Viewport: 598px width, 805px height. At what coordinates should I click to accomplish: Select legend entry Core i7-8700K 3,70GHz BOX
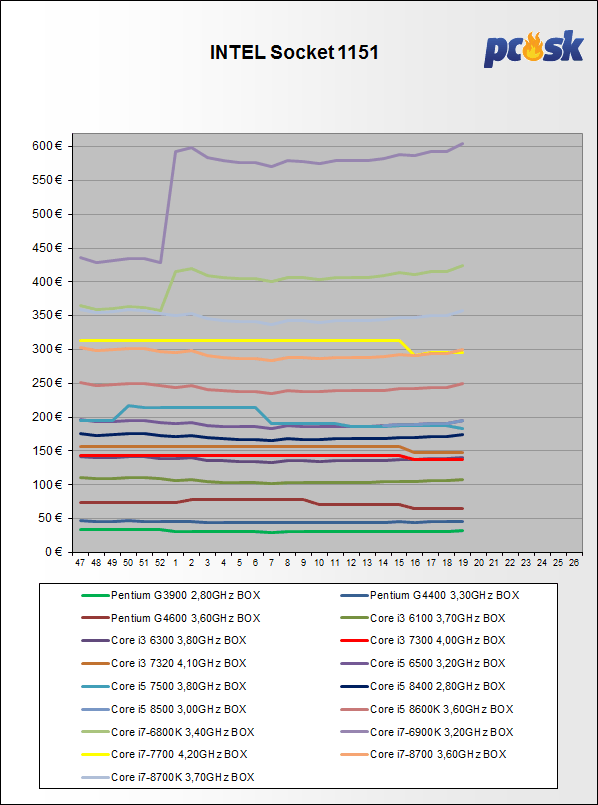tap(168, 777)
